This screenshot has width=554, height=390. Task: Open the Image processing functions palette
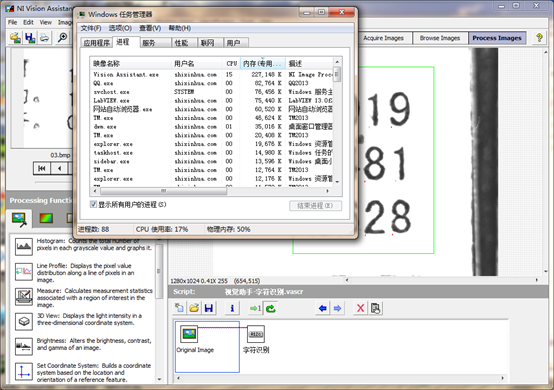click(x=19, y=219)
